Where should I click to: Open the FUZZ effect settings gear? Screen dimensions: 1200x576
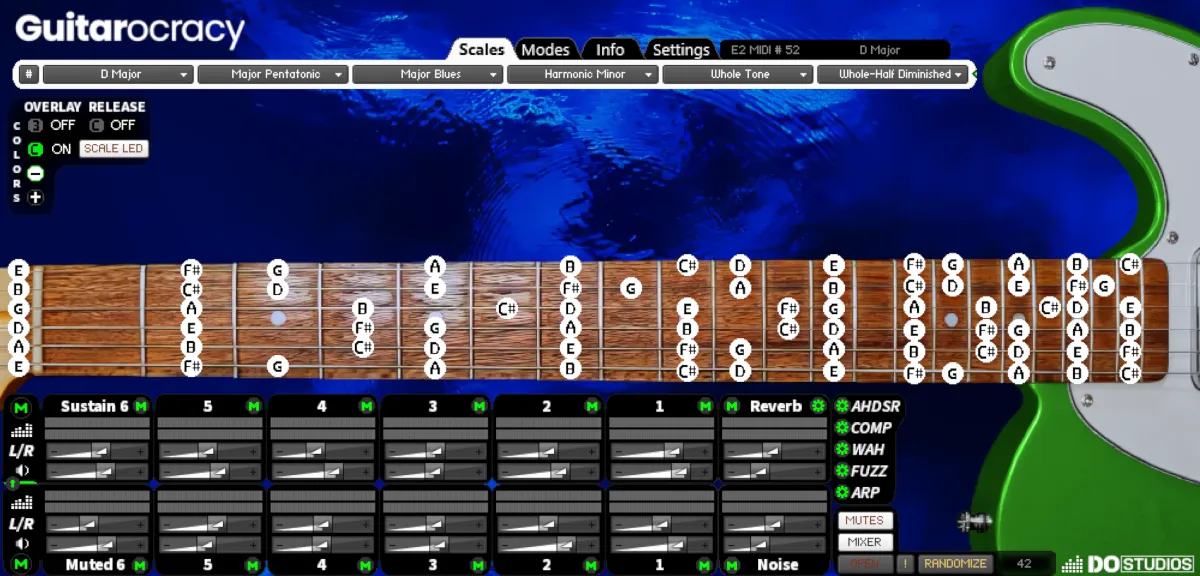[x=841, y=471]
